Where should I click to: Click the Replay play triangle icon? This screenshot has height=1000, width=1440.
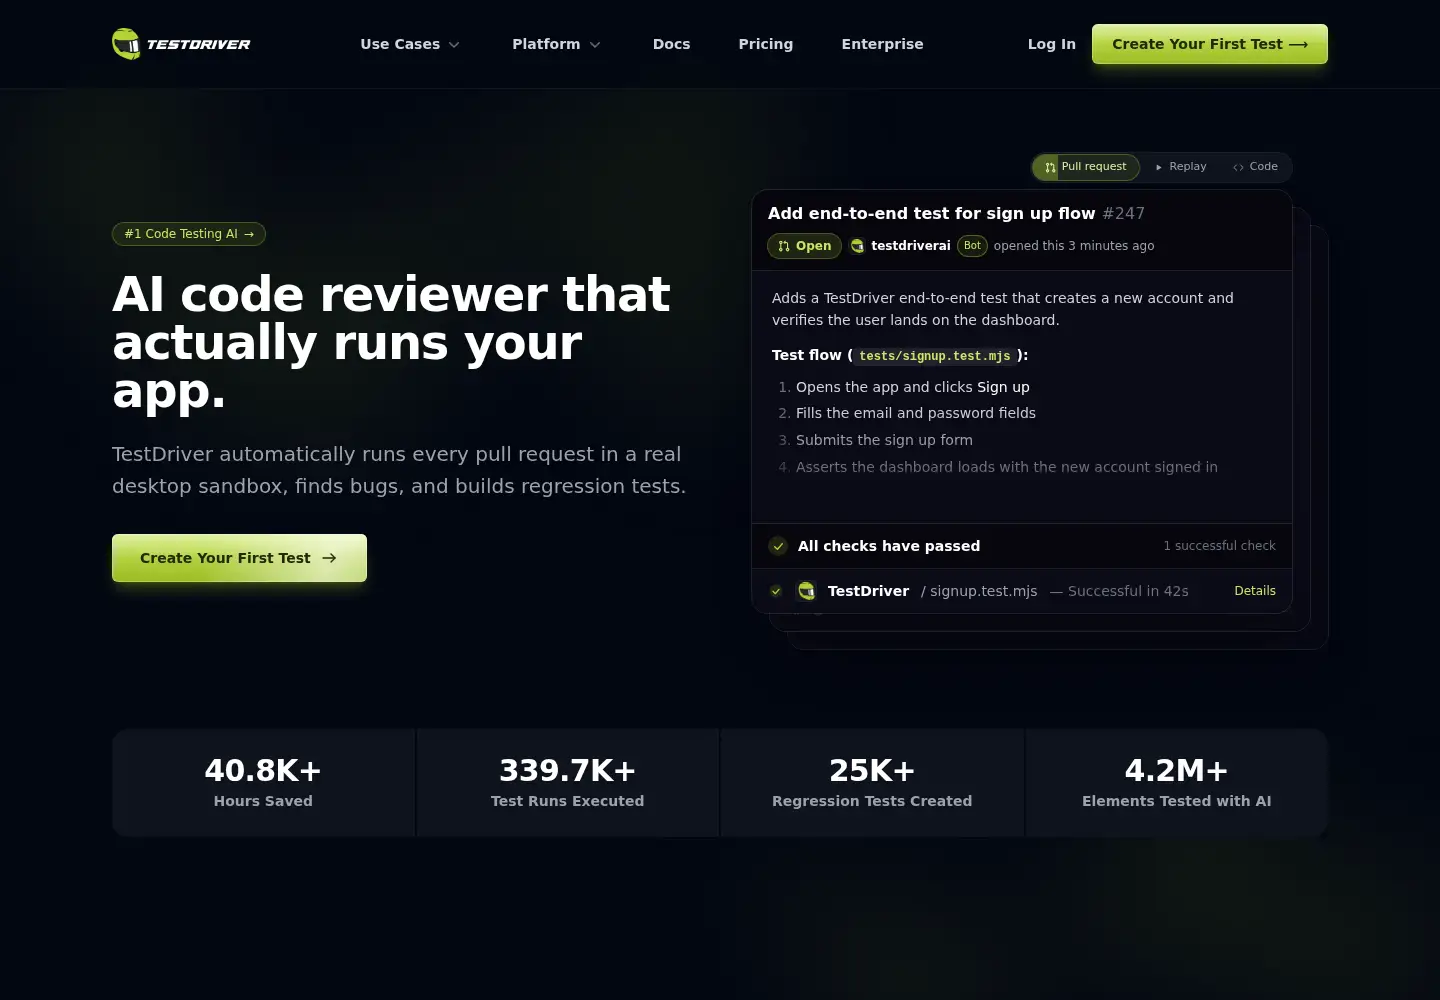tap(1159, 168)
